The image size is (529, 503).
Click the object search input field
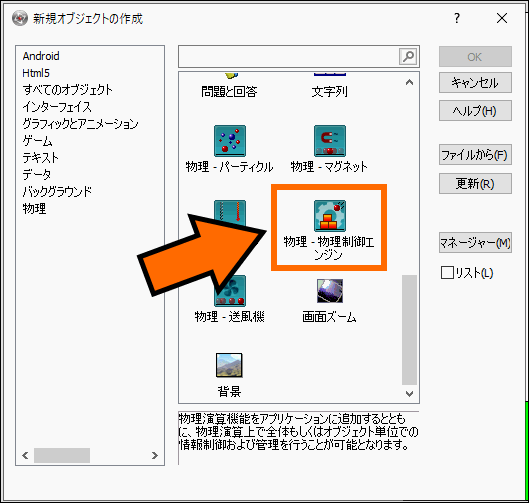tap(289, 56)
